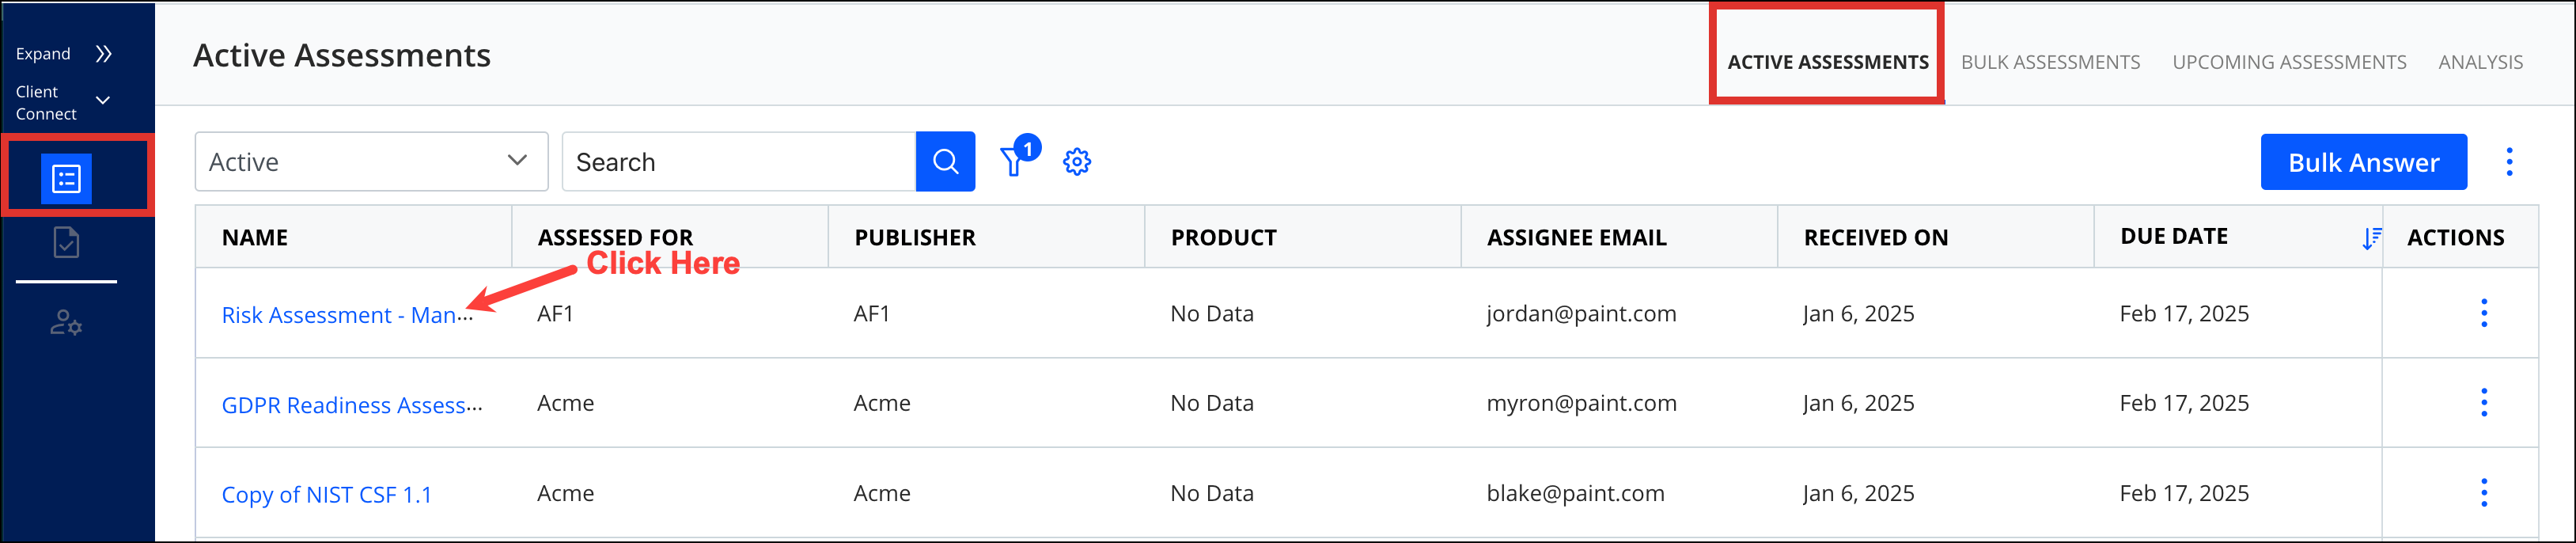Image resolution: width=2576 pixels, height=543 pixels.
Task: Switch to the Bulk Assessments tab
Action: pos(2050,62)
